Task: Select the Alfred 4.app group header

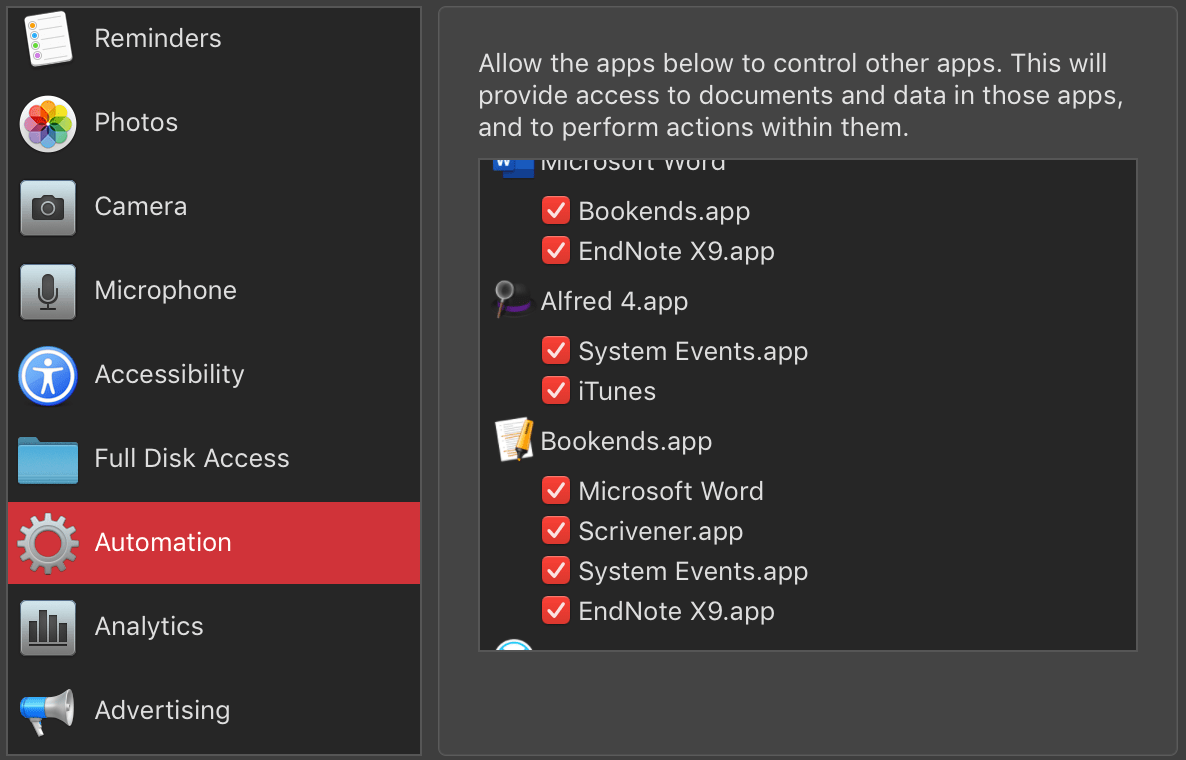Action: 614,301
